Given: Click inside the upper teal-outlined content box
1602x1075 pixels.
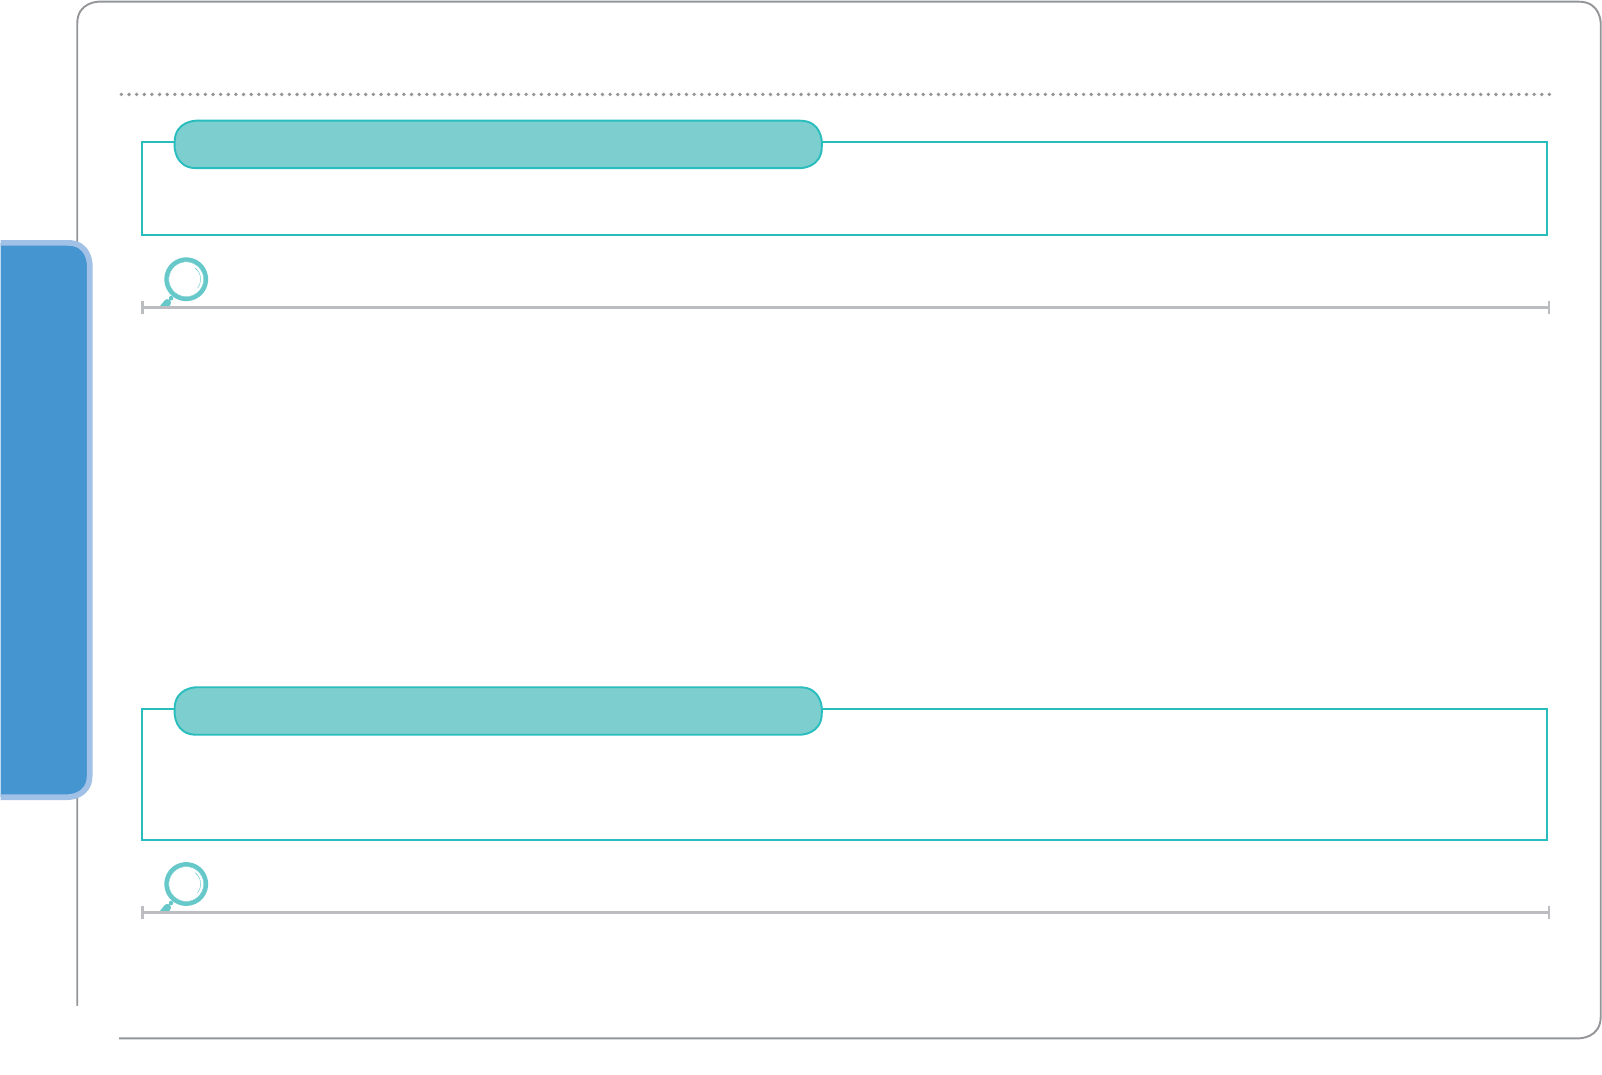Looking at the screenshot, I should click(1100, 195).
